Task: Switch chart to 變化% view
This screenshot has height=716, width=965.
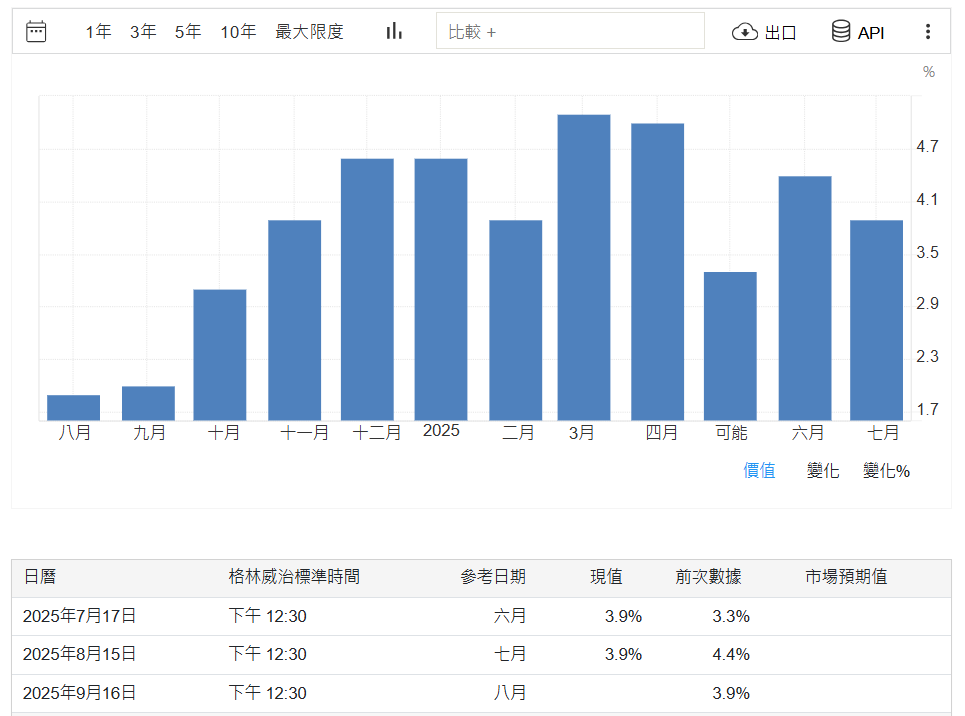Action: coord(886,471)
